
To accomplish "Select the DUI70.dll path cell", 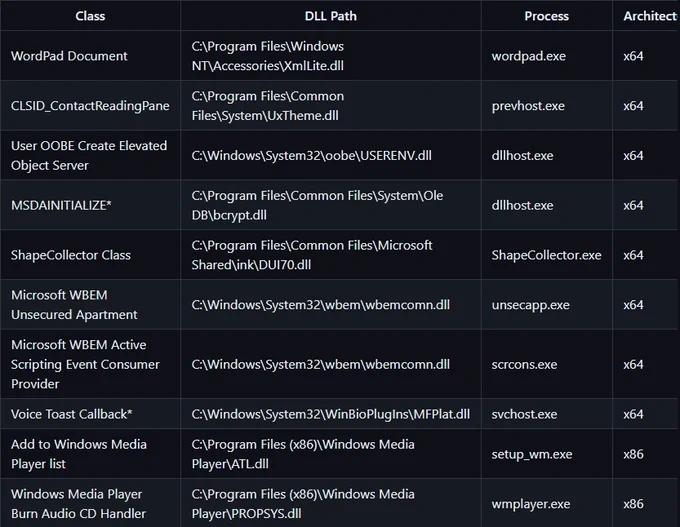I will pos(330,255).
